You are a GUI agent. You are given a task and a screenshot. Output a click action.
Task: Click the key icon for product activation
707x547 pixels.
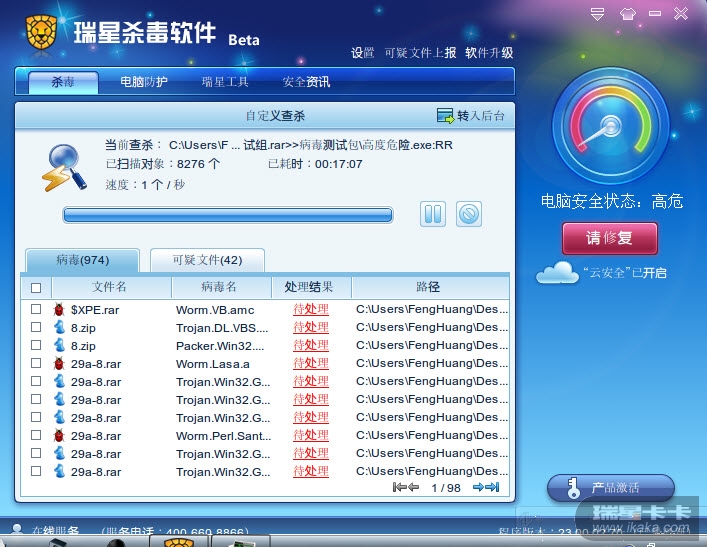(573, 488)
